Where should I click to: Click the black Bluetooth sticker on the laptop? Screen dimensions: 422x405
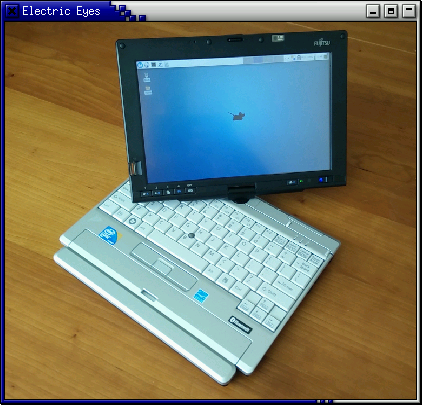tap(240, 324)
